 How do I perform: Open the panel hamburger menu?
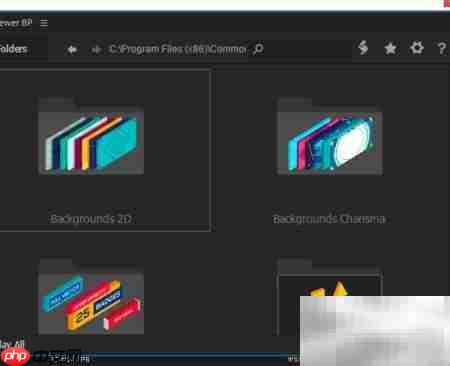(44, 23)
